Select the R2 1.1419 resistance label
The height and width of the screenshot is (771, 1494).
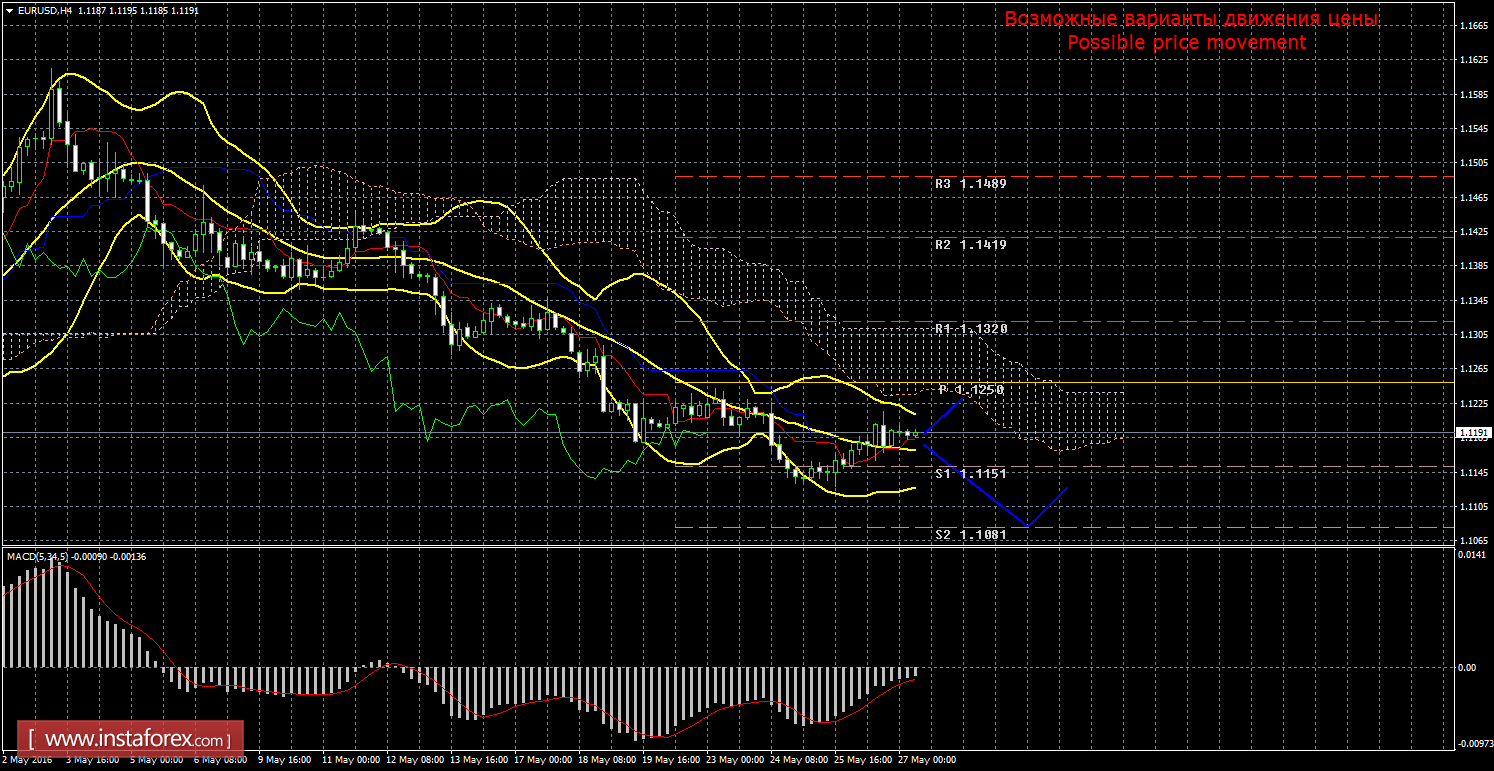pyautogui.click(x=970, y=244)
